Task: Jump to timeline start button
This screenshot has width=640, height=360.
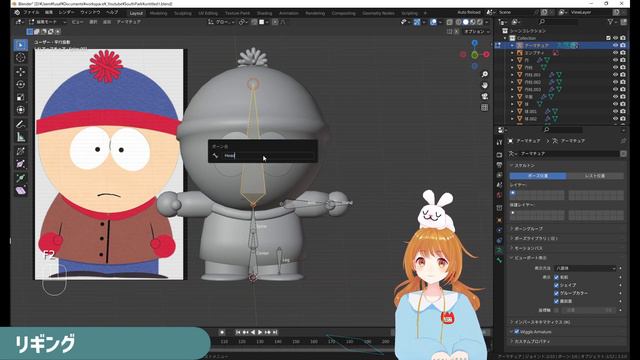Action: click(x=238, y=332)
